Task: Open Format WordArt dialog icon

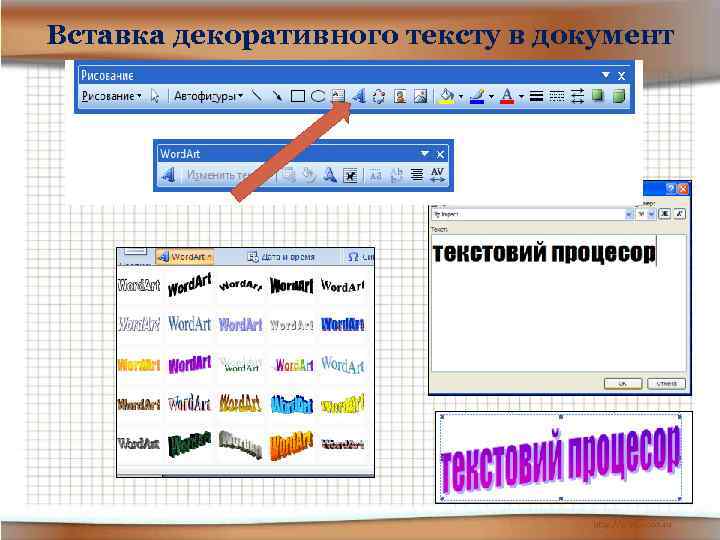Action: pos(309,175)
